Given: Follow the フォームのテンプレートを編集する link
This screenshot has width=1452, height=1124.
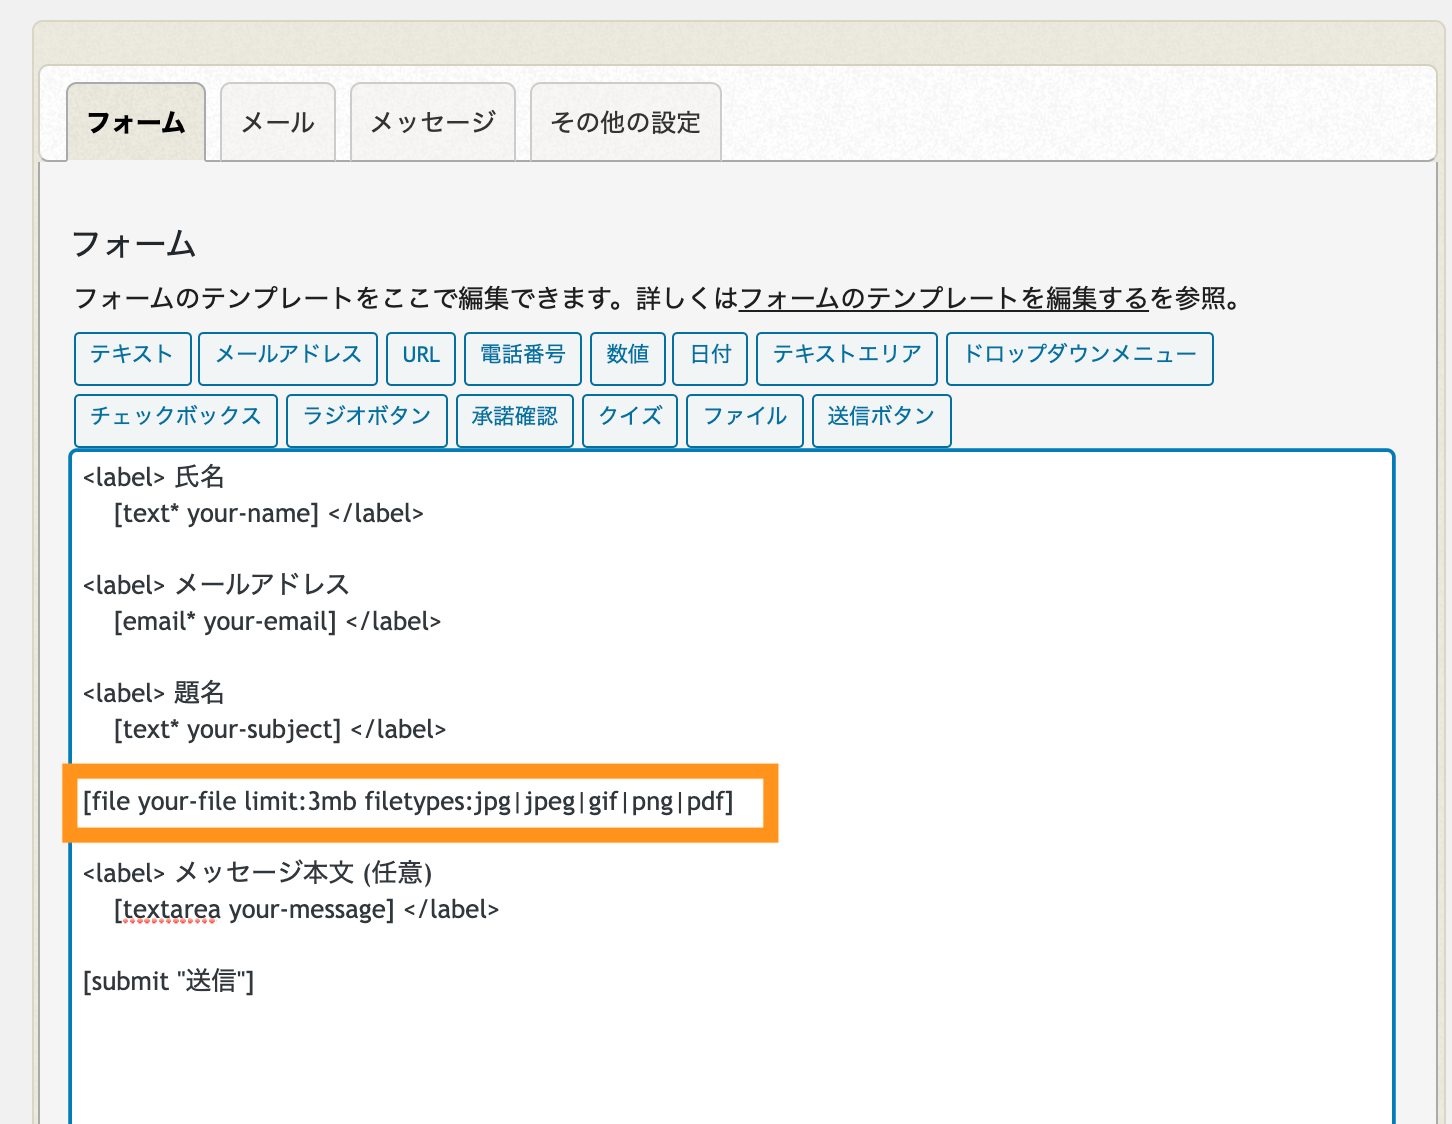Looking at the screenshot, I should [944, 298].
